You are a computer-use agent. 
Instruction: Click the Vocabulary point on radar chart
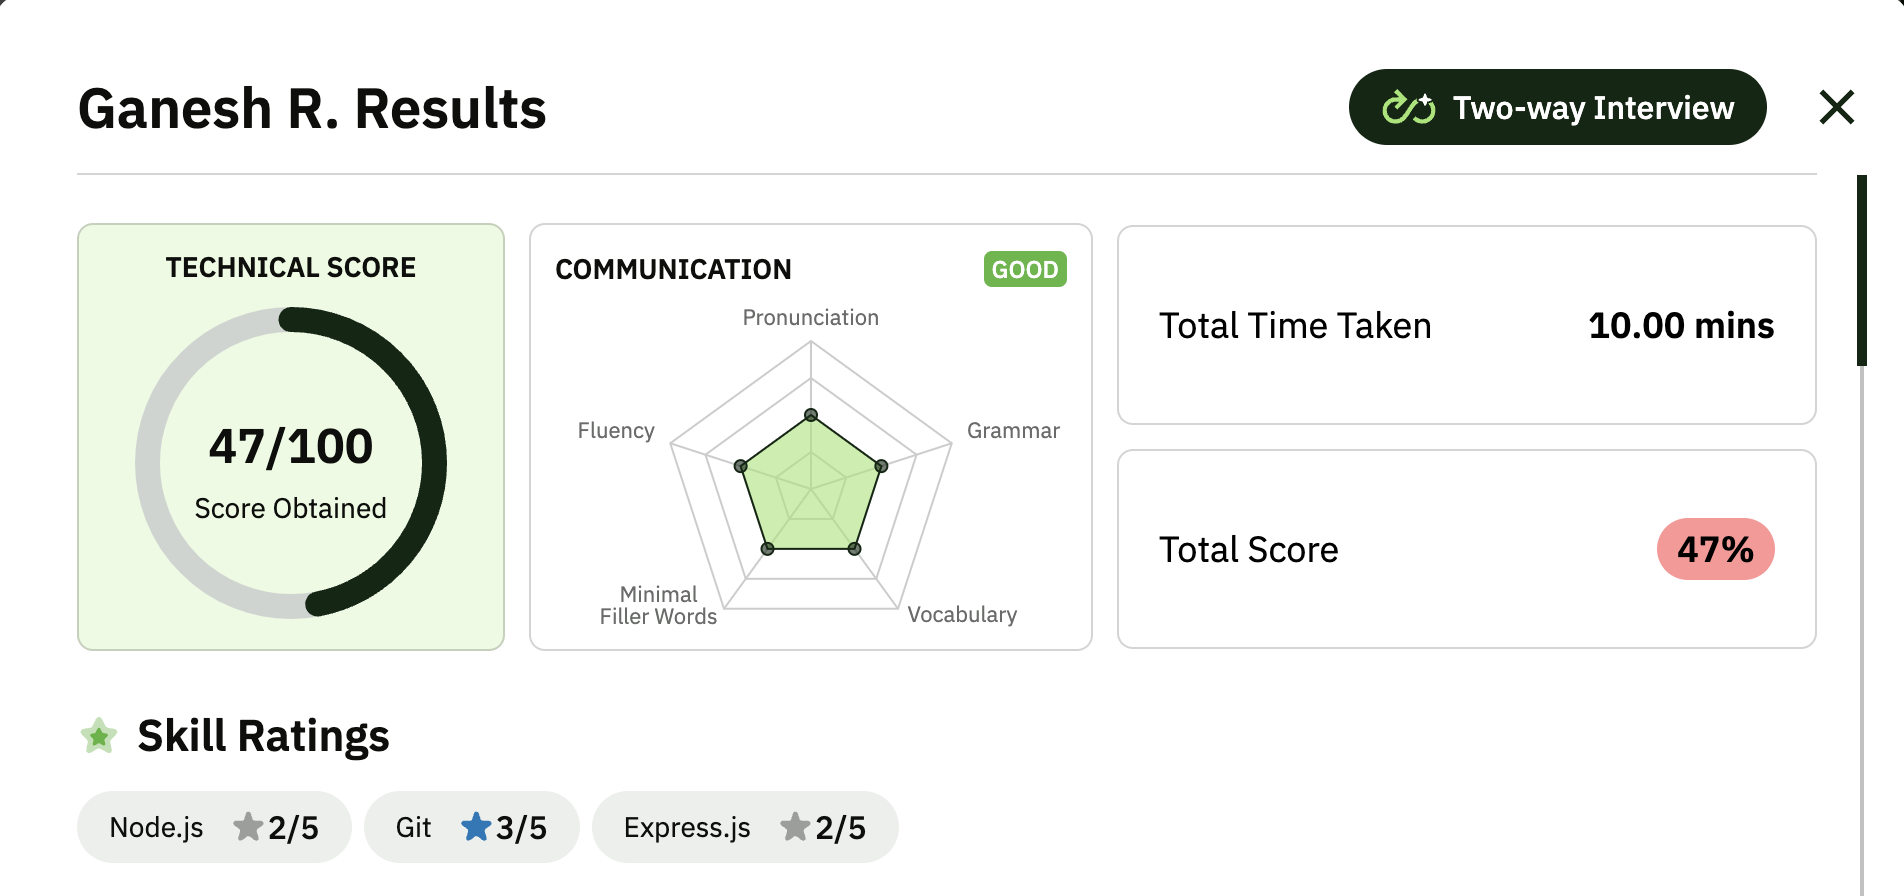pos(854,549)
